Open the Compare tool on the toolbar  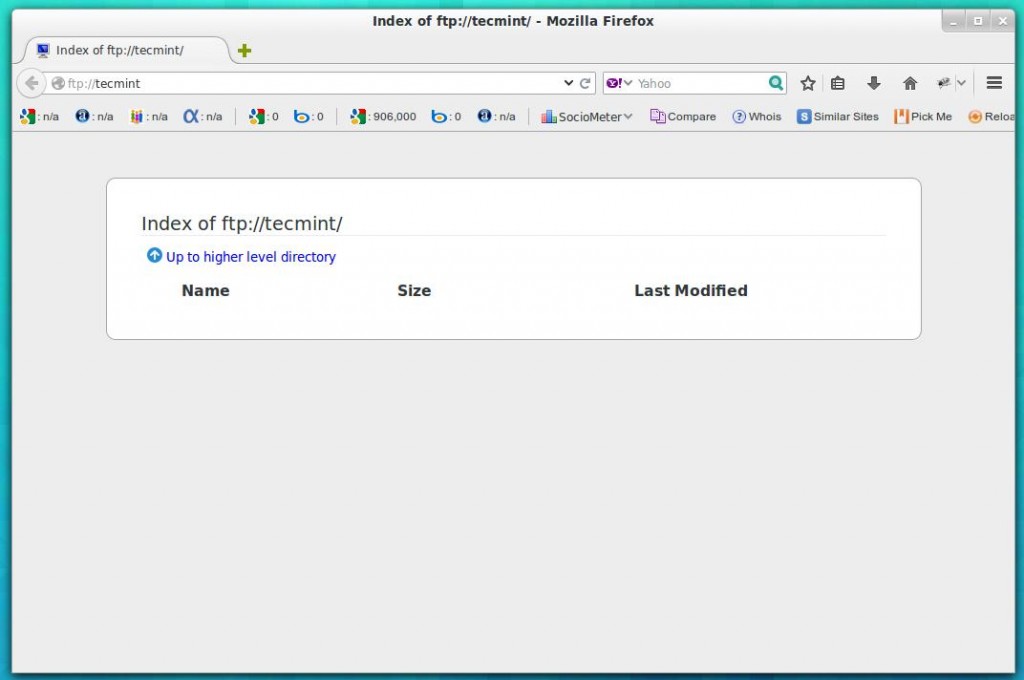[x=683, y=116]
